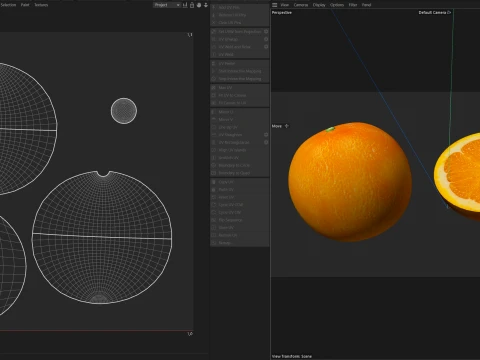Apply Mirror V to the UVs
The height and width of the screenshot is (360, 480).
tap(239, 120)
